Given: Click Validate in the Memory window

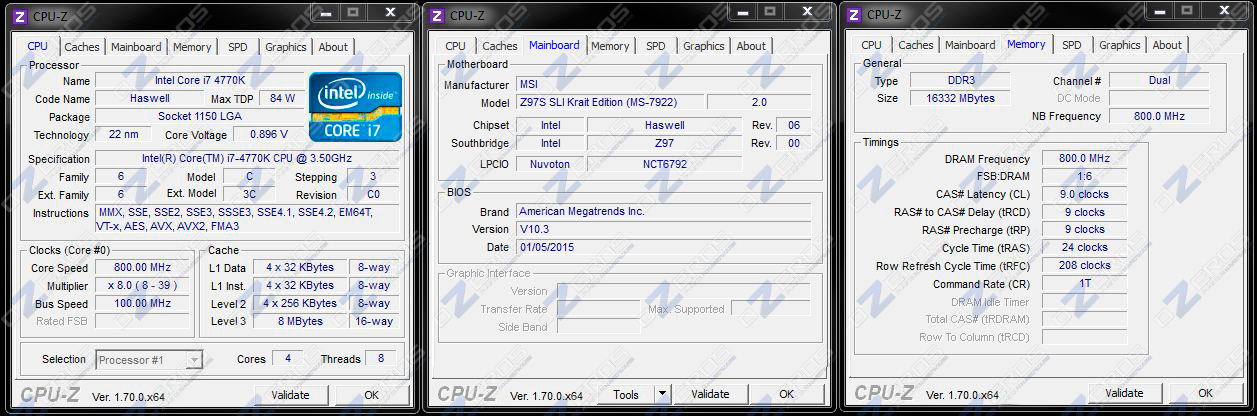Looking at the screenshot, I should click(x=1125, y=393).
